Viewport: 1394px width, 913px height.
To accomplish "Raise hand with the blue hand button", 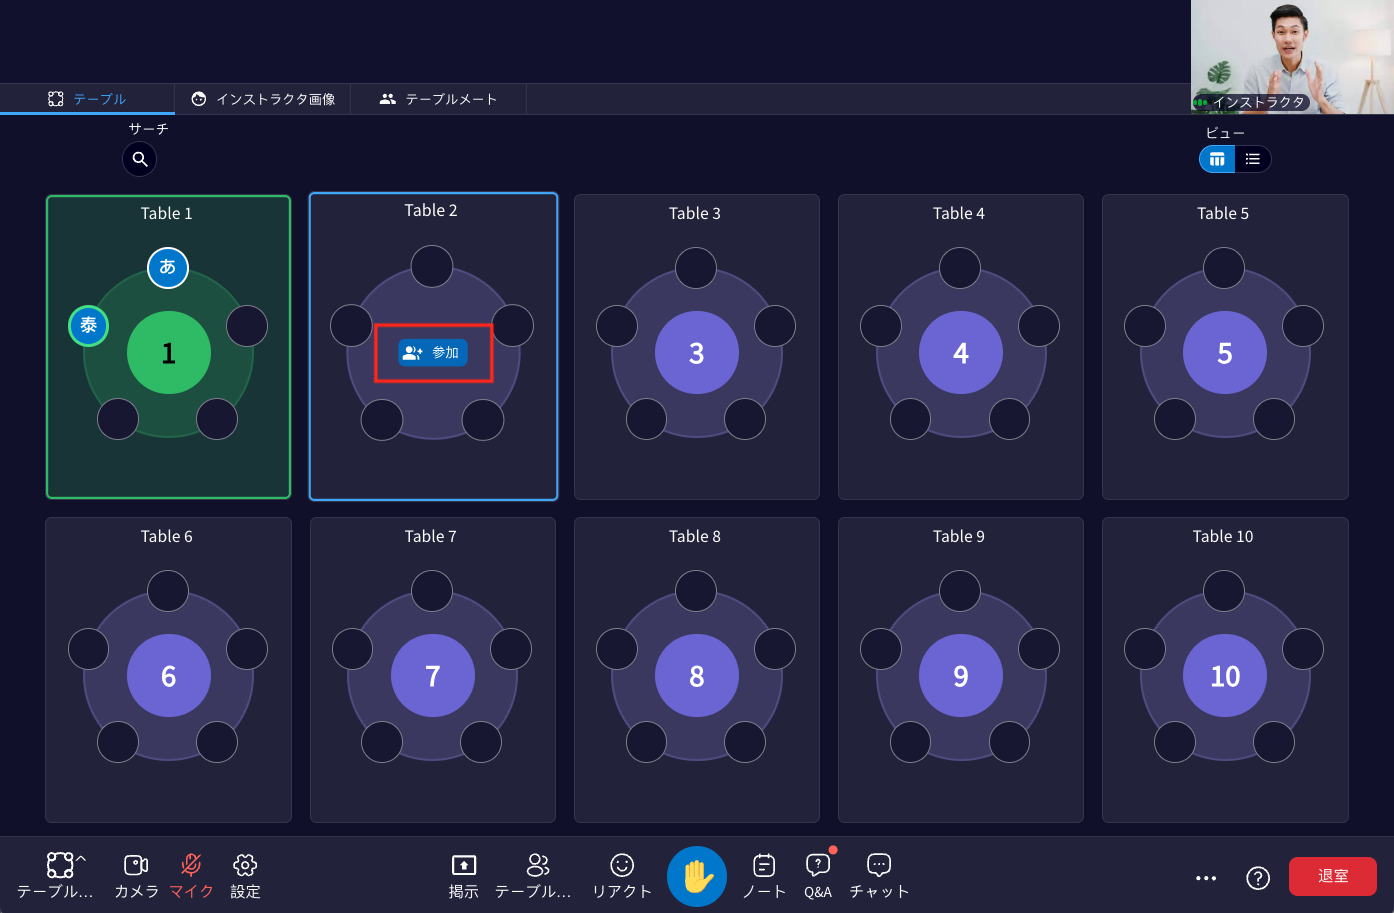I will tap(697, 877).
